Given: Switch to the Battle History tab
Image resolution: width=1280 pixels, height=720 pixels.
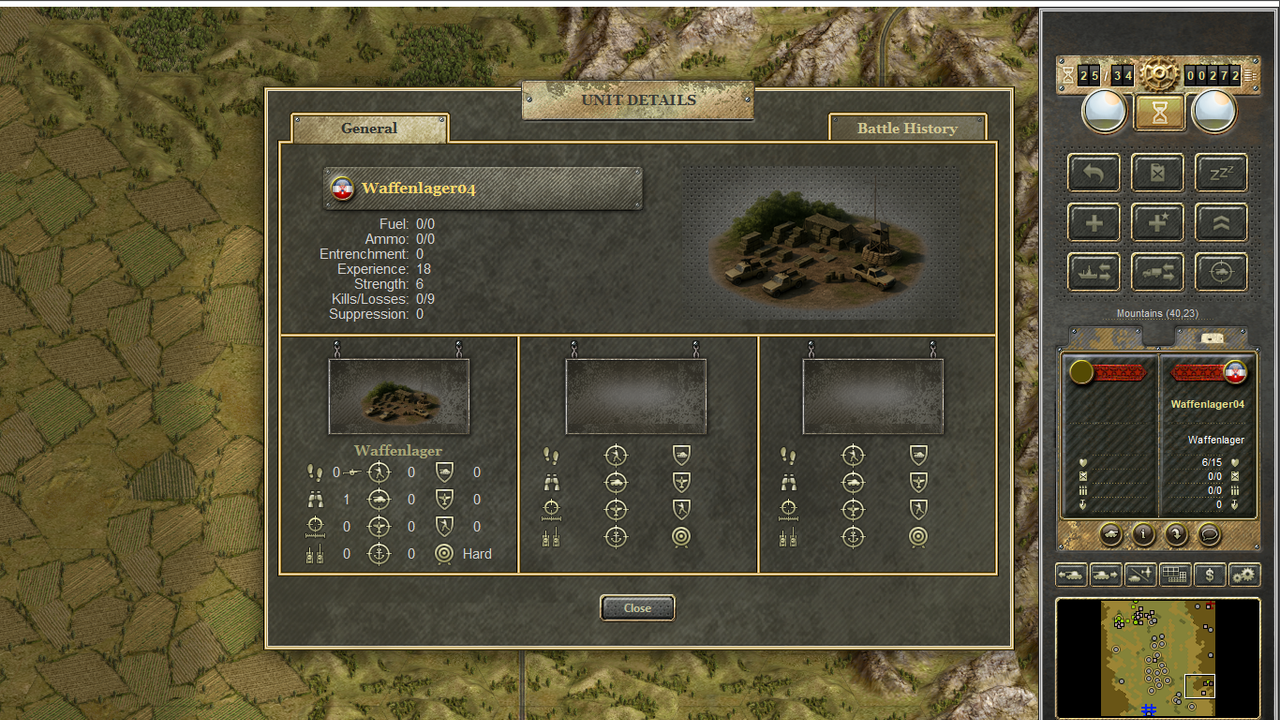Looking at the screenshot, I should coord(907,128).
